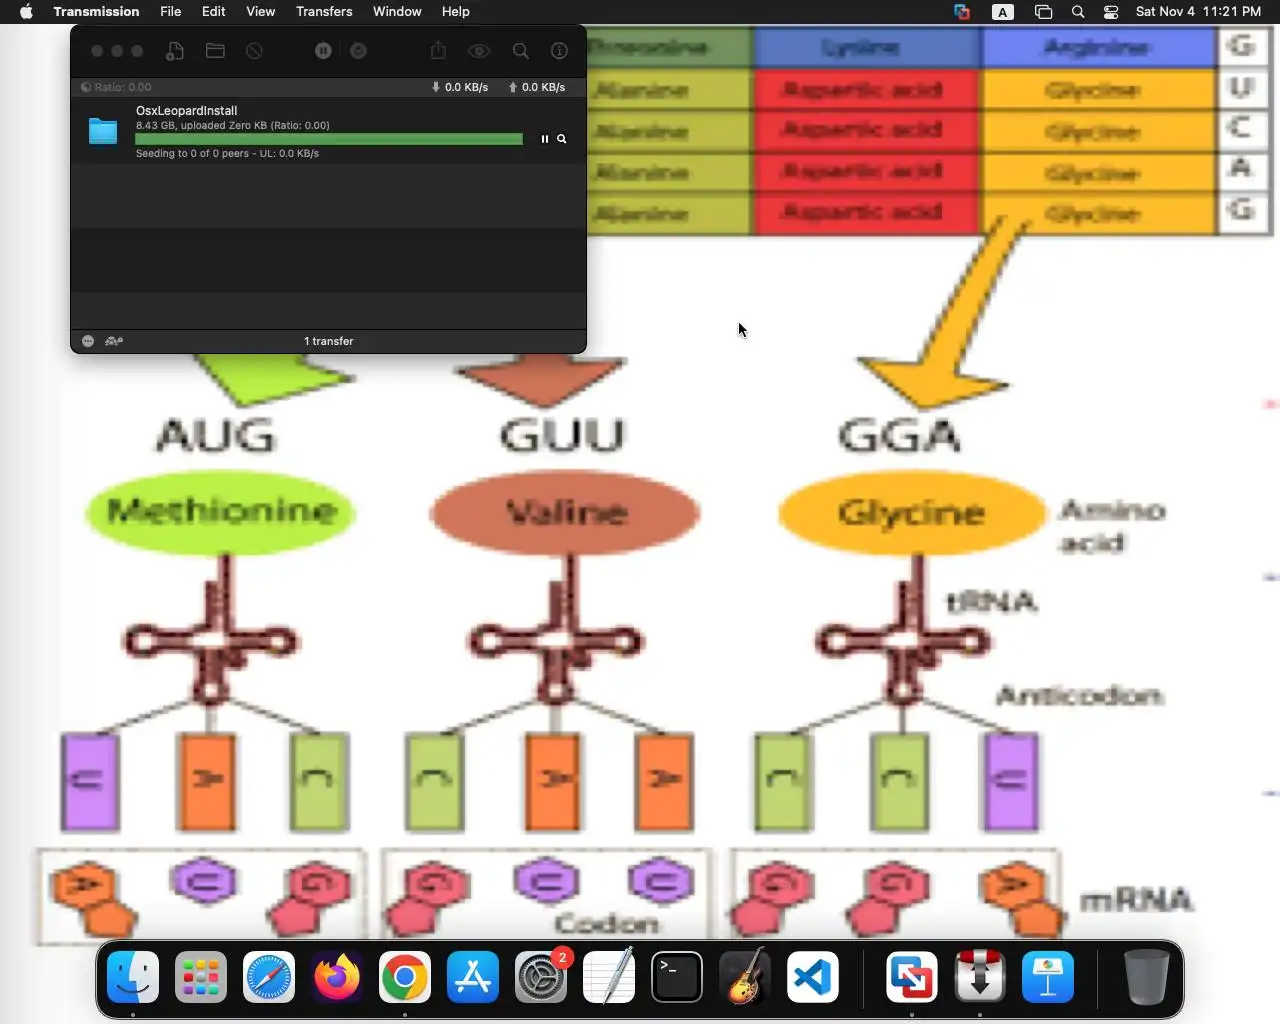Open the Transfers menu
1280x1024 pixels.
click(x=324, y=11)
